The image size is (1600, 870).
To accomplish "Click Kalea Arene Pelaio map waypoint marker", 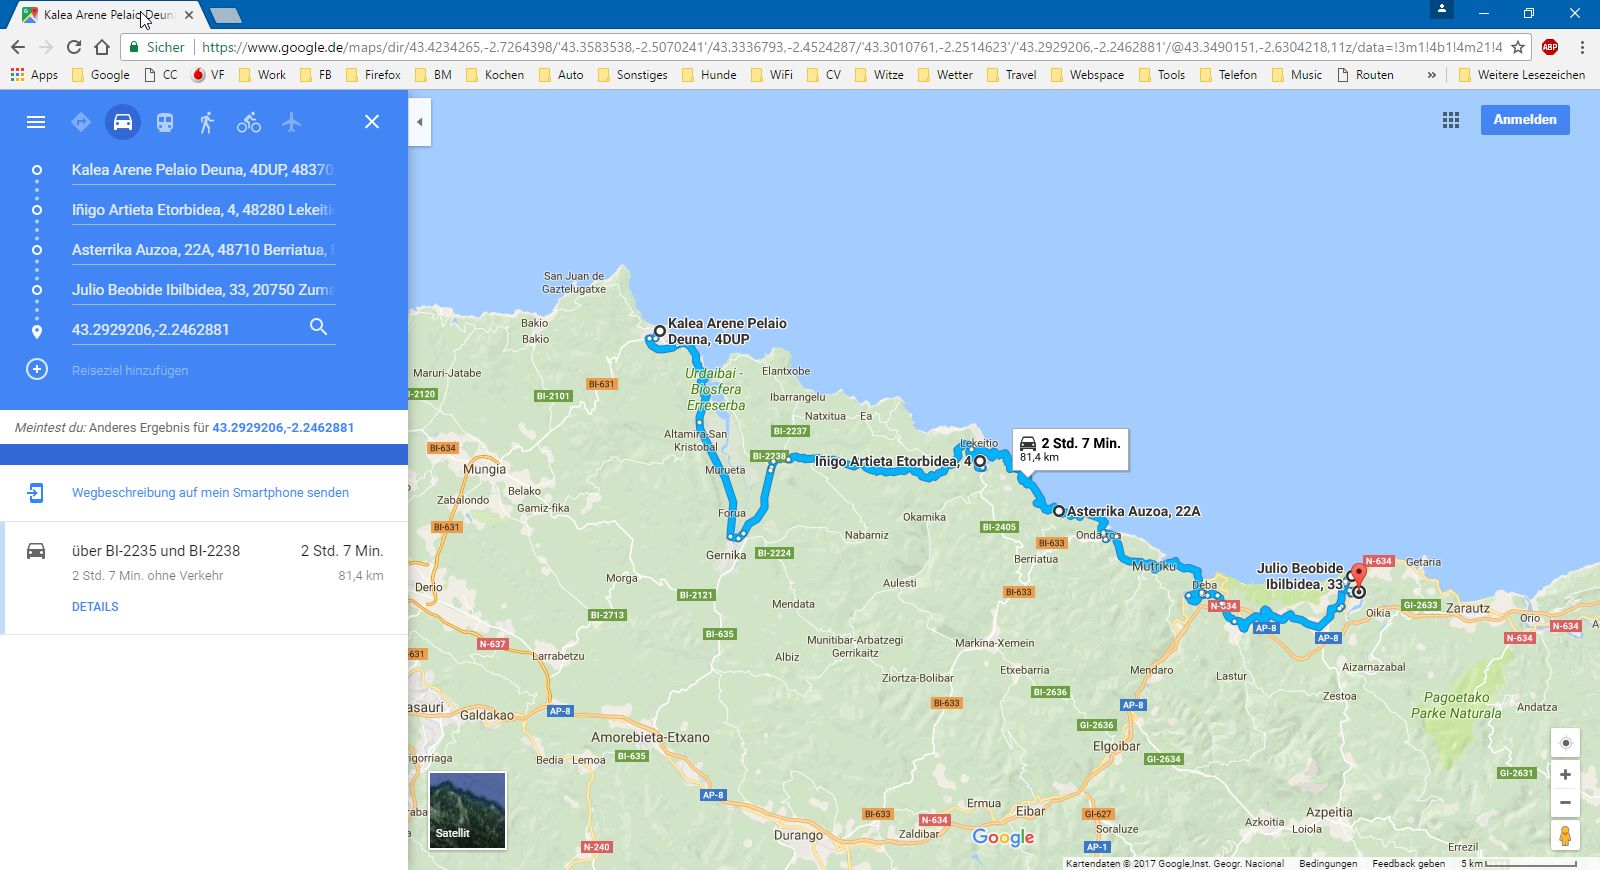I will pos(660,331).
